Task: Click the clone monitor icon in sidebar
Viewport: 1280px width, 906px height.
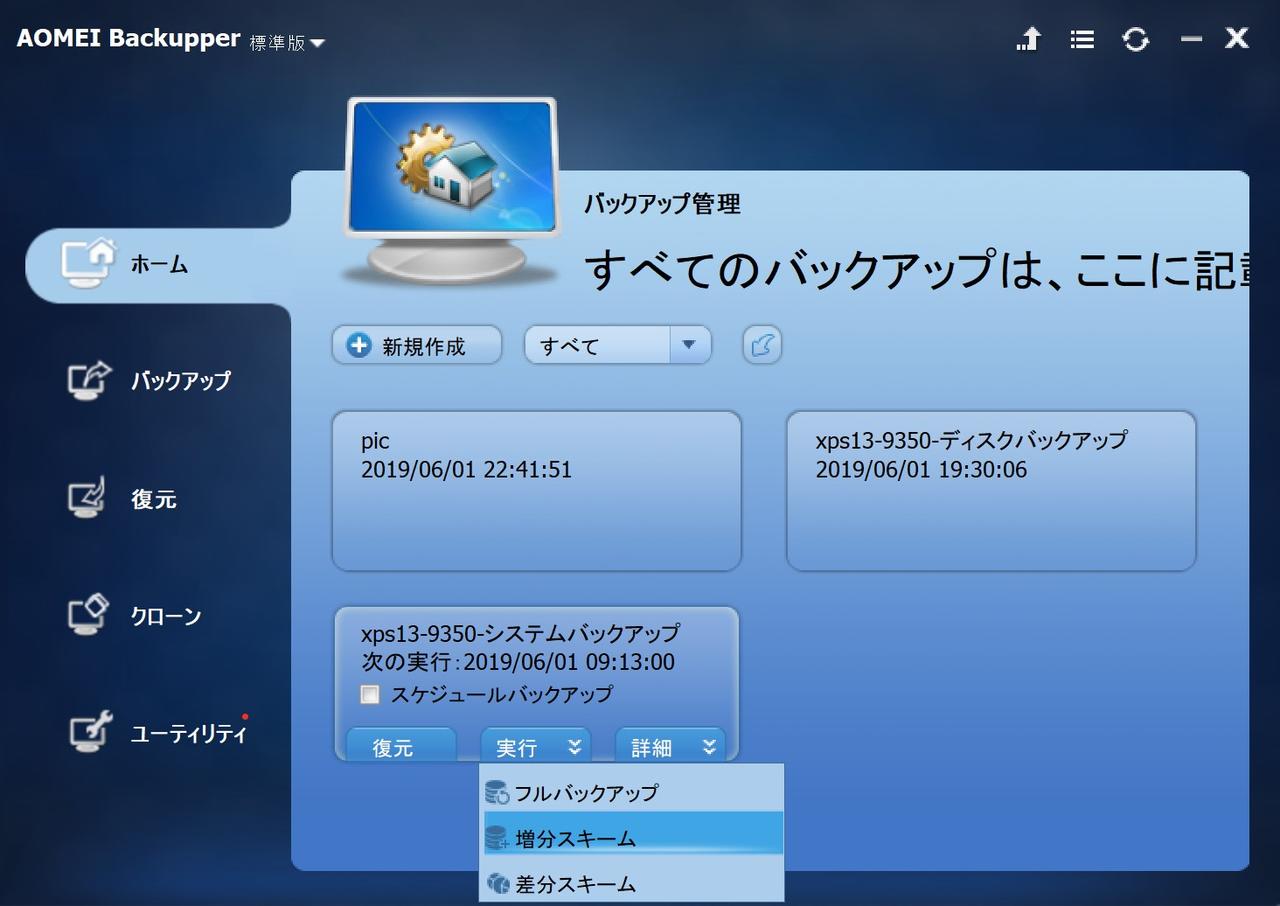Action: (x=87, y=615)
